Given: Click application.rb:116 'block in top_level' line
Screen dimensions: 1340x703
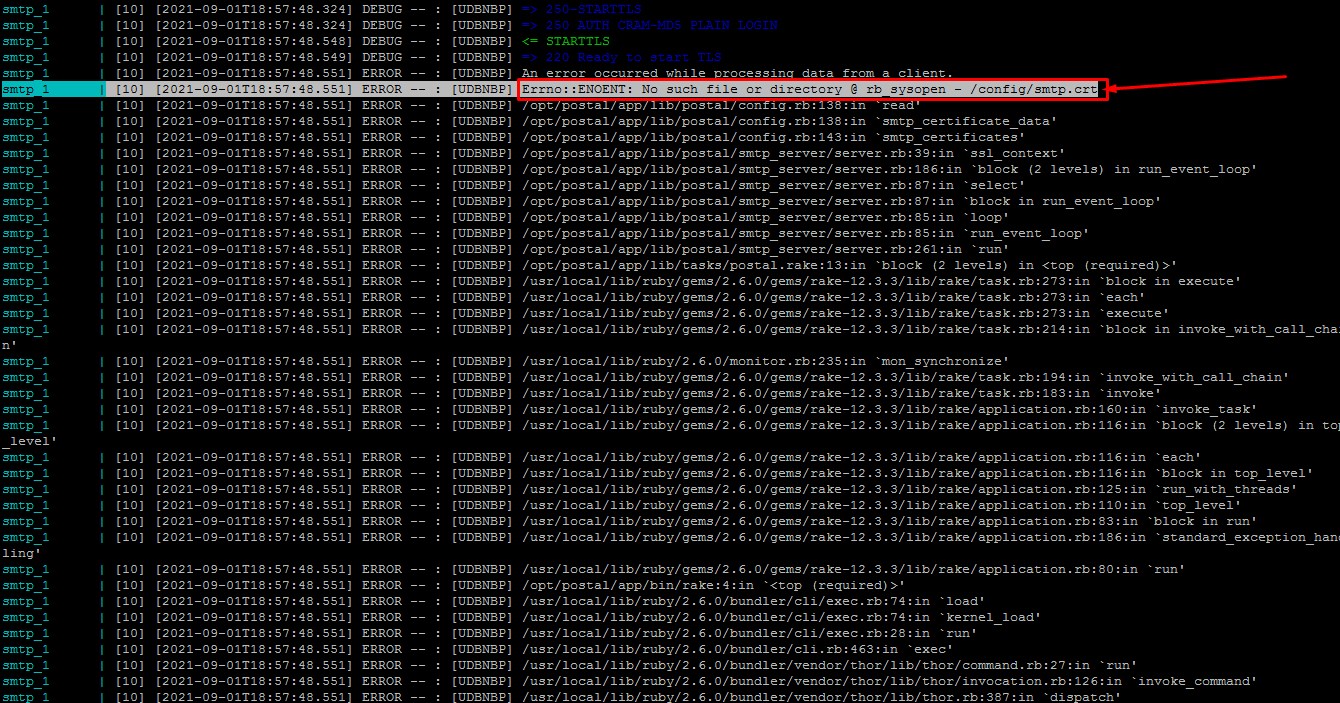Looking at the screenshot, I should pyautogui.click(x=918, y=473).
